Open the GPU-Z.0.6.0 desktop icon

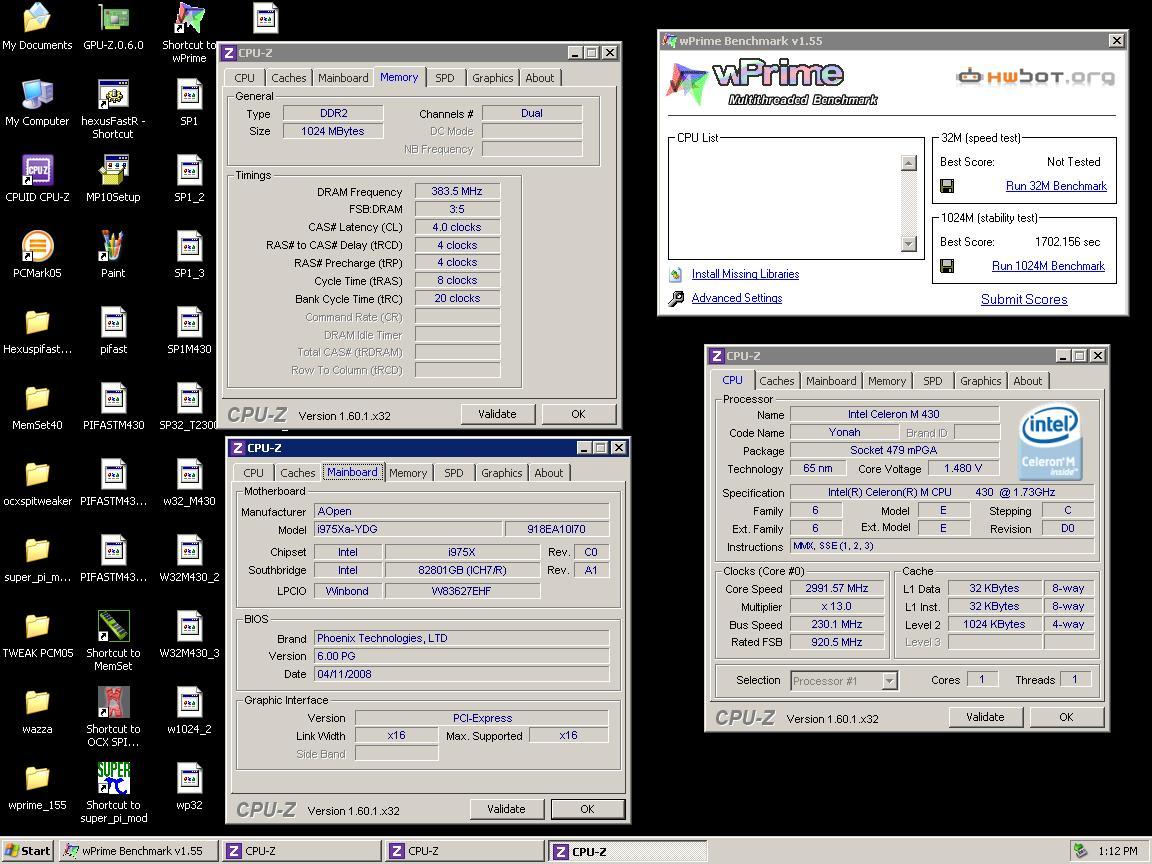coord(113,26)
